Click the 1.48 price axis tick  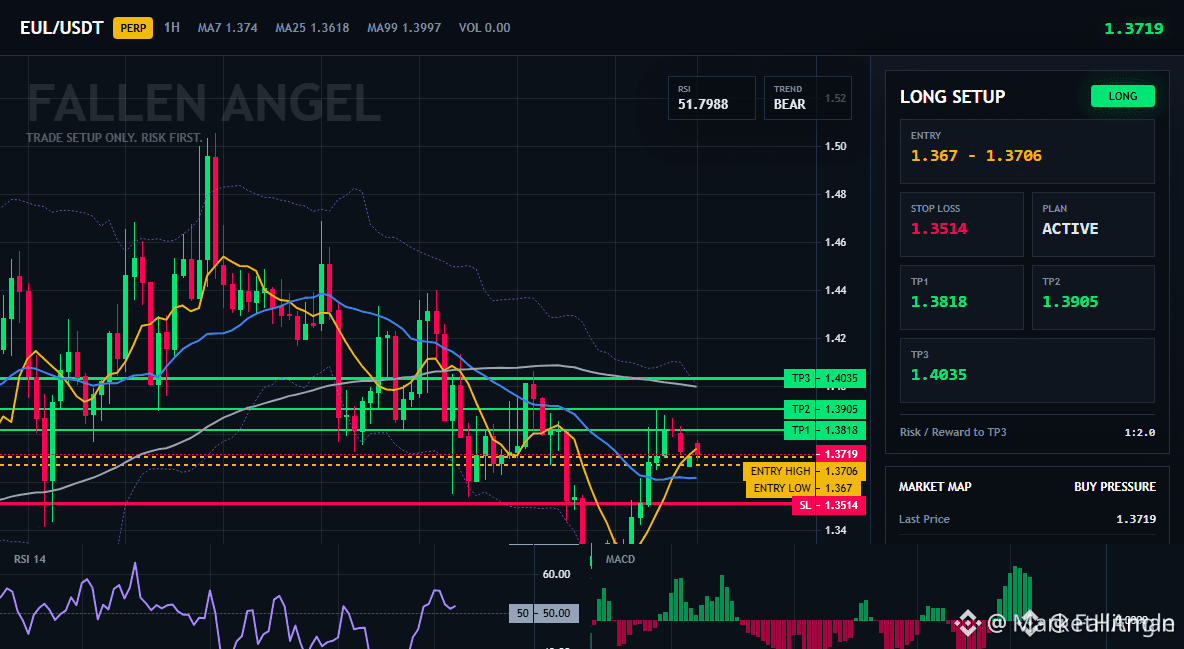point(835,194)
